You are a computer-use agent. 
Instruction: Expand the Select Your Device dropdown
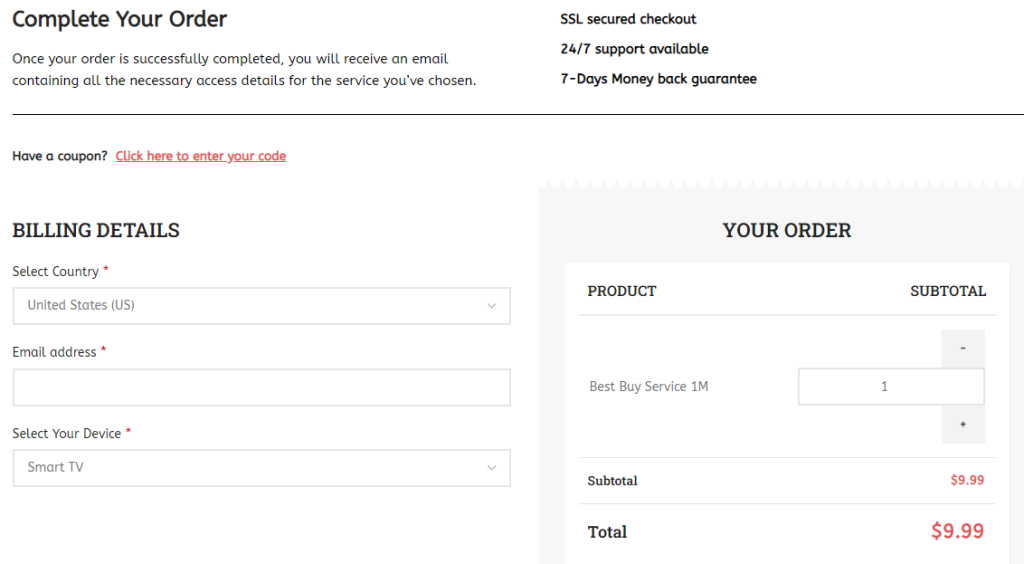(x=261, y=468)
